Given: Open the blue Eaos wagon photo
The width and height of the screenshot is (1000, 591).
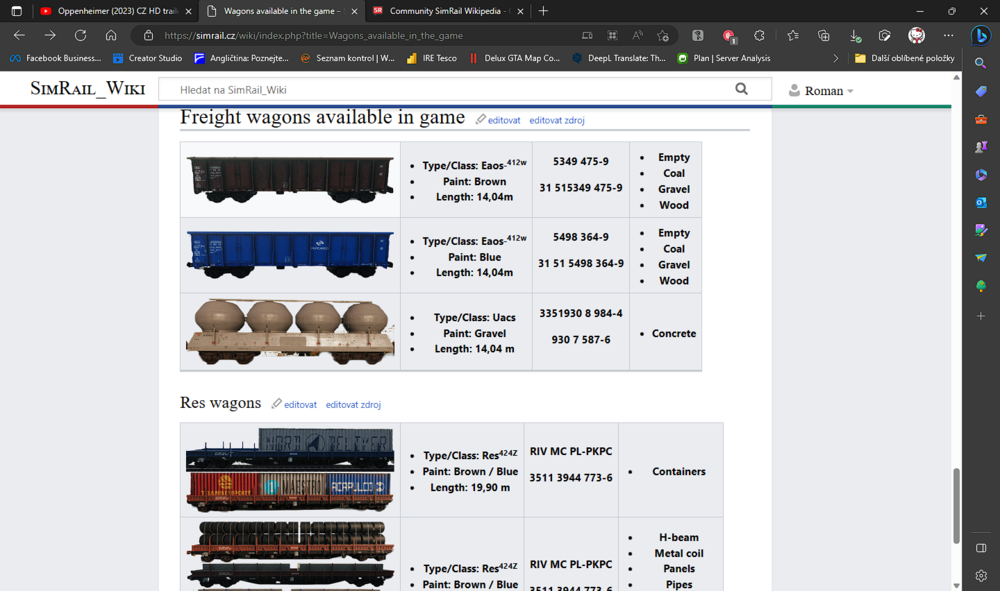Looking at the screenshot, I should 288,254.
